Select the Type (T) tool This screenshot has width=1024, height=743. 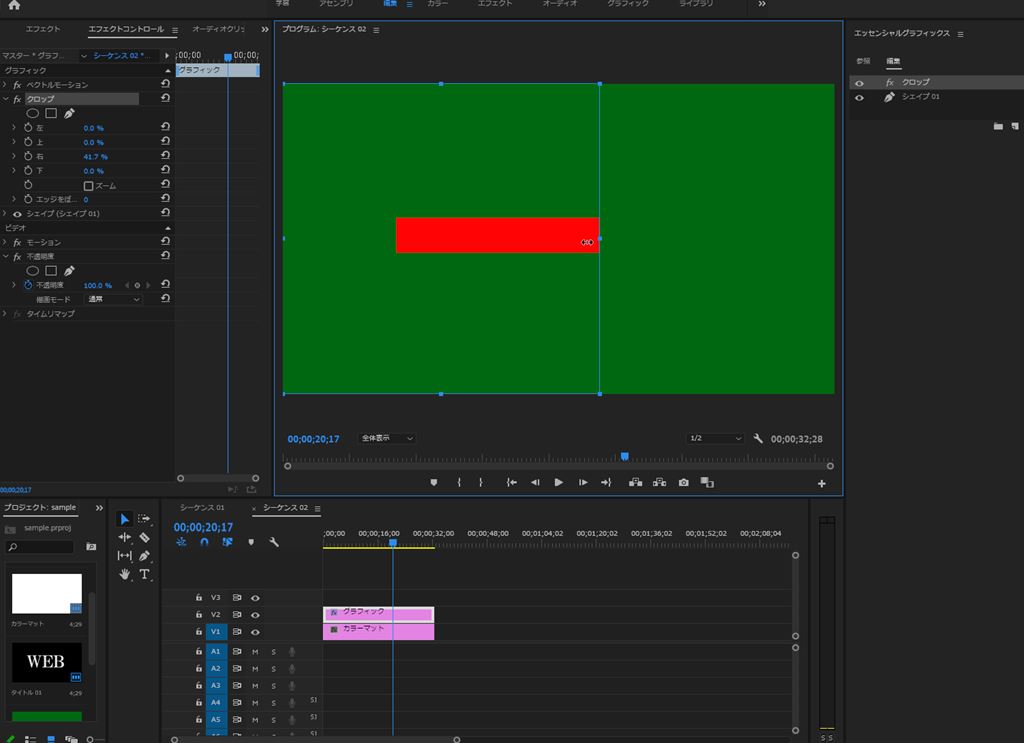pos(145,574)
